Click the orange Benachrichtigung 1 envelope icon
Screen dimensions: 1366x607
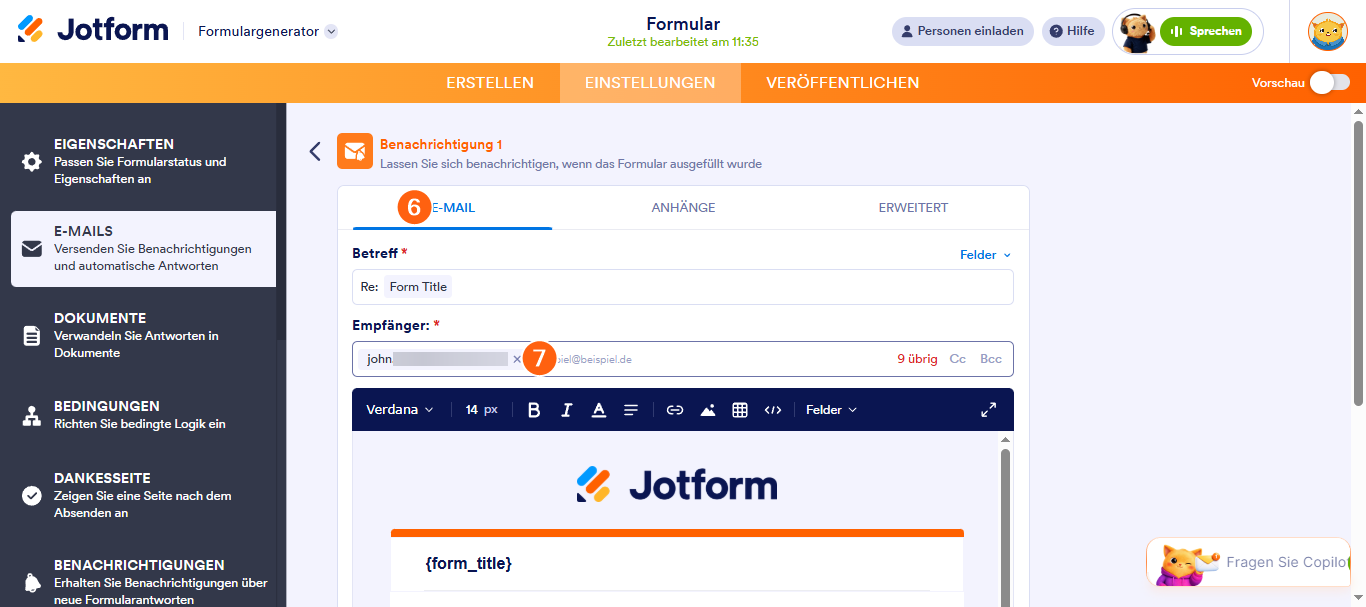355,151
